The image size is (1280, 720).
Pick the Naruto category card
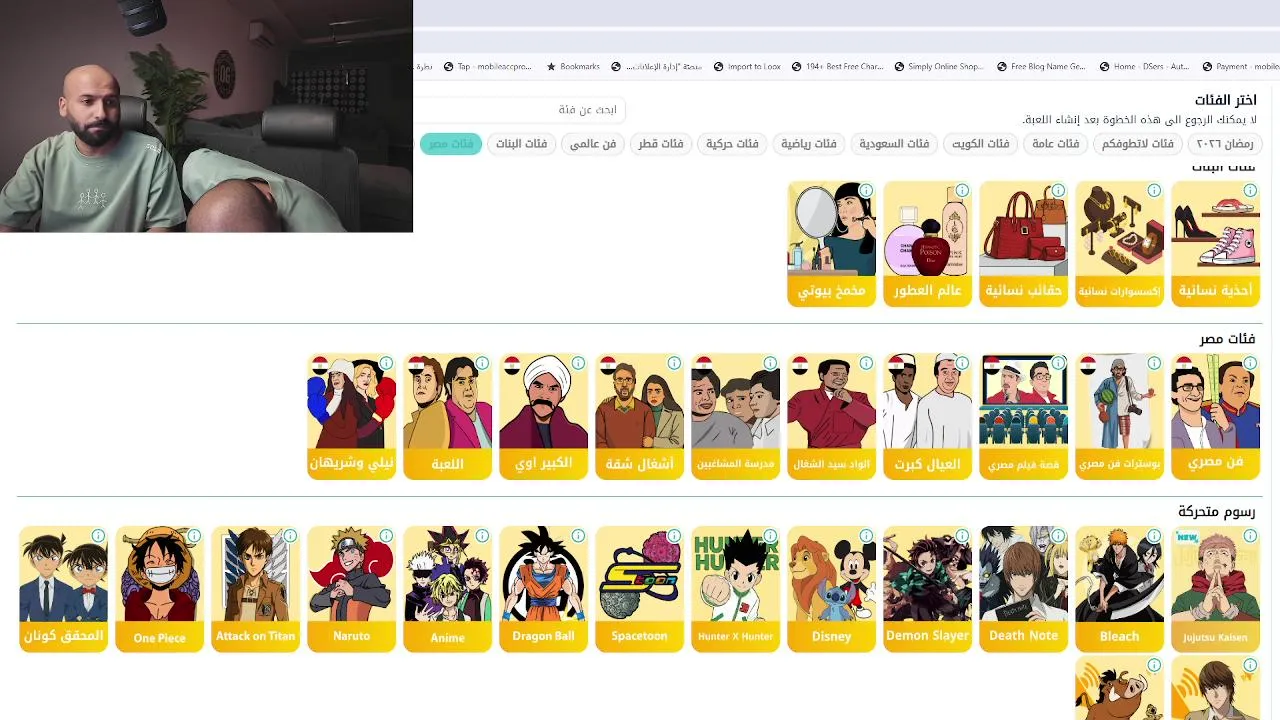351,589
